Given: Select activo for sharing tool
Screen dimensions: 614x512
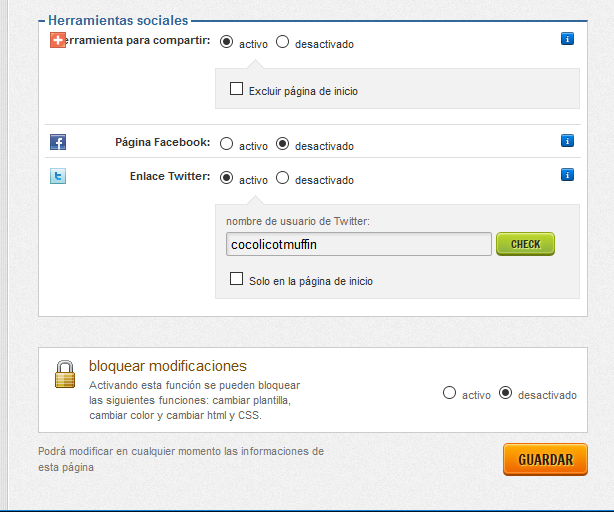Looking at the screenshot, I should tap(226, 41).
